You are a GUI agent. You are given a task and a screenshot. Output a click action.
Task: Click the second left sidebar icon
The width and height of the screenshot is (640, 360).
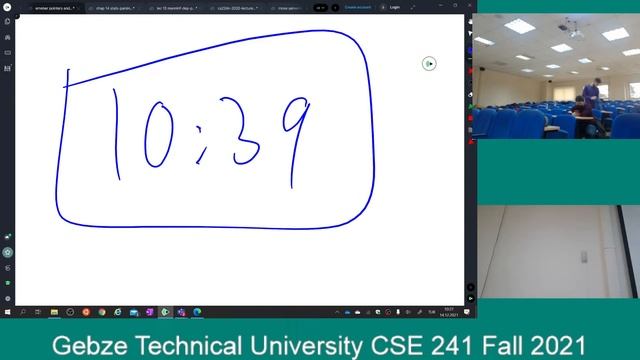click(x=7, y=37)
